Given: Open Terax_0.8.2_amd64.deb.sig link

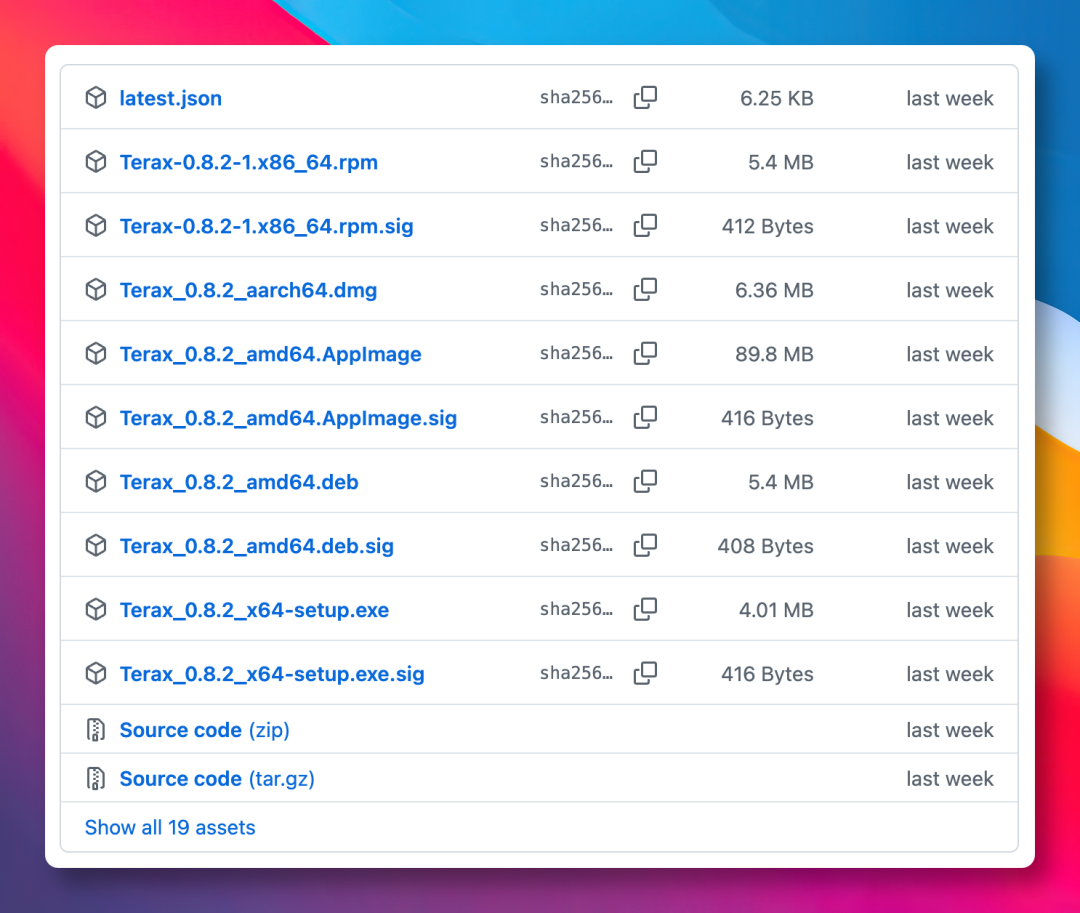Looking at the screenshot, I should [x=257, y=547].
